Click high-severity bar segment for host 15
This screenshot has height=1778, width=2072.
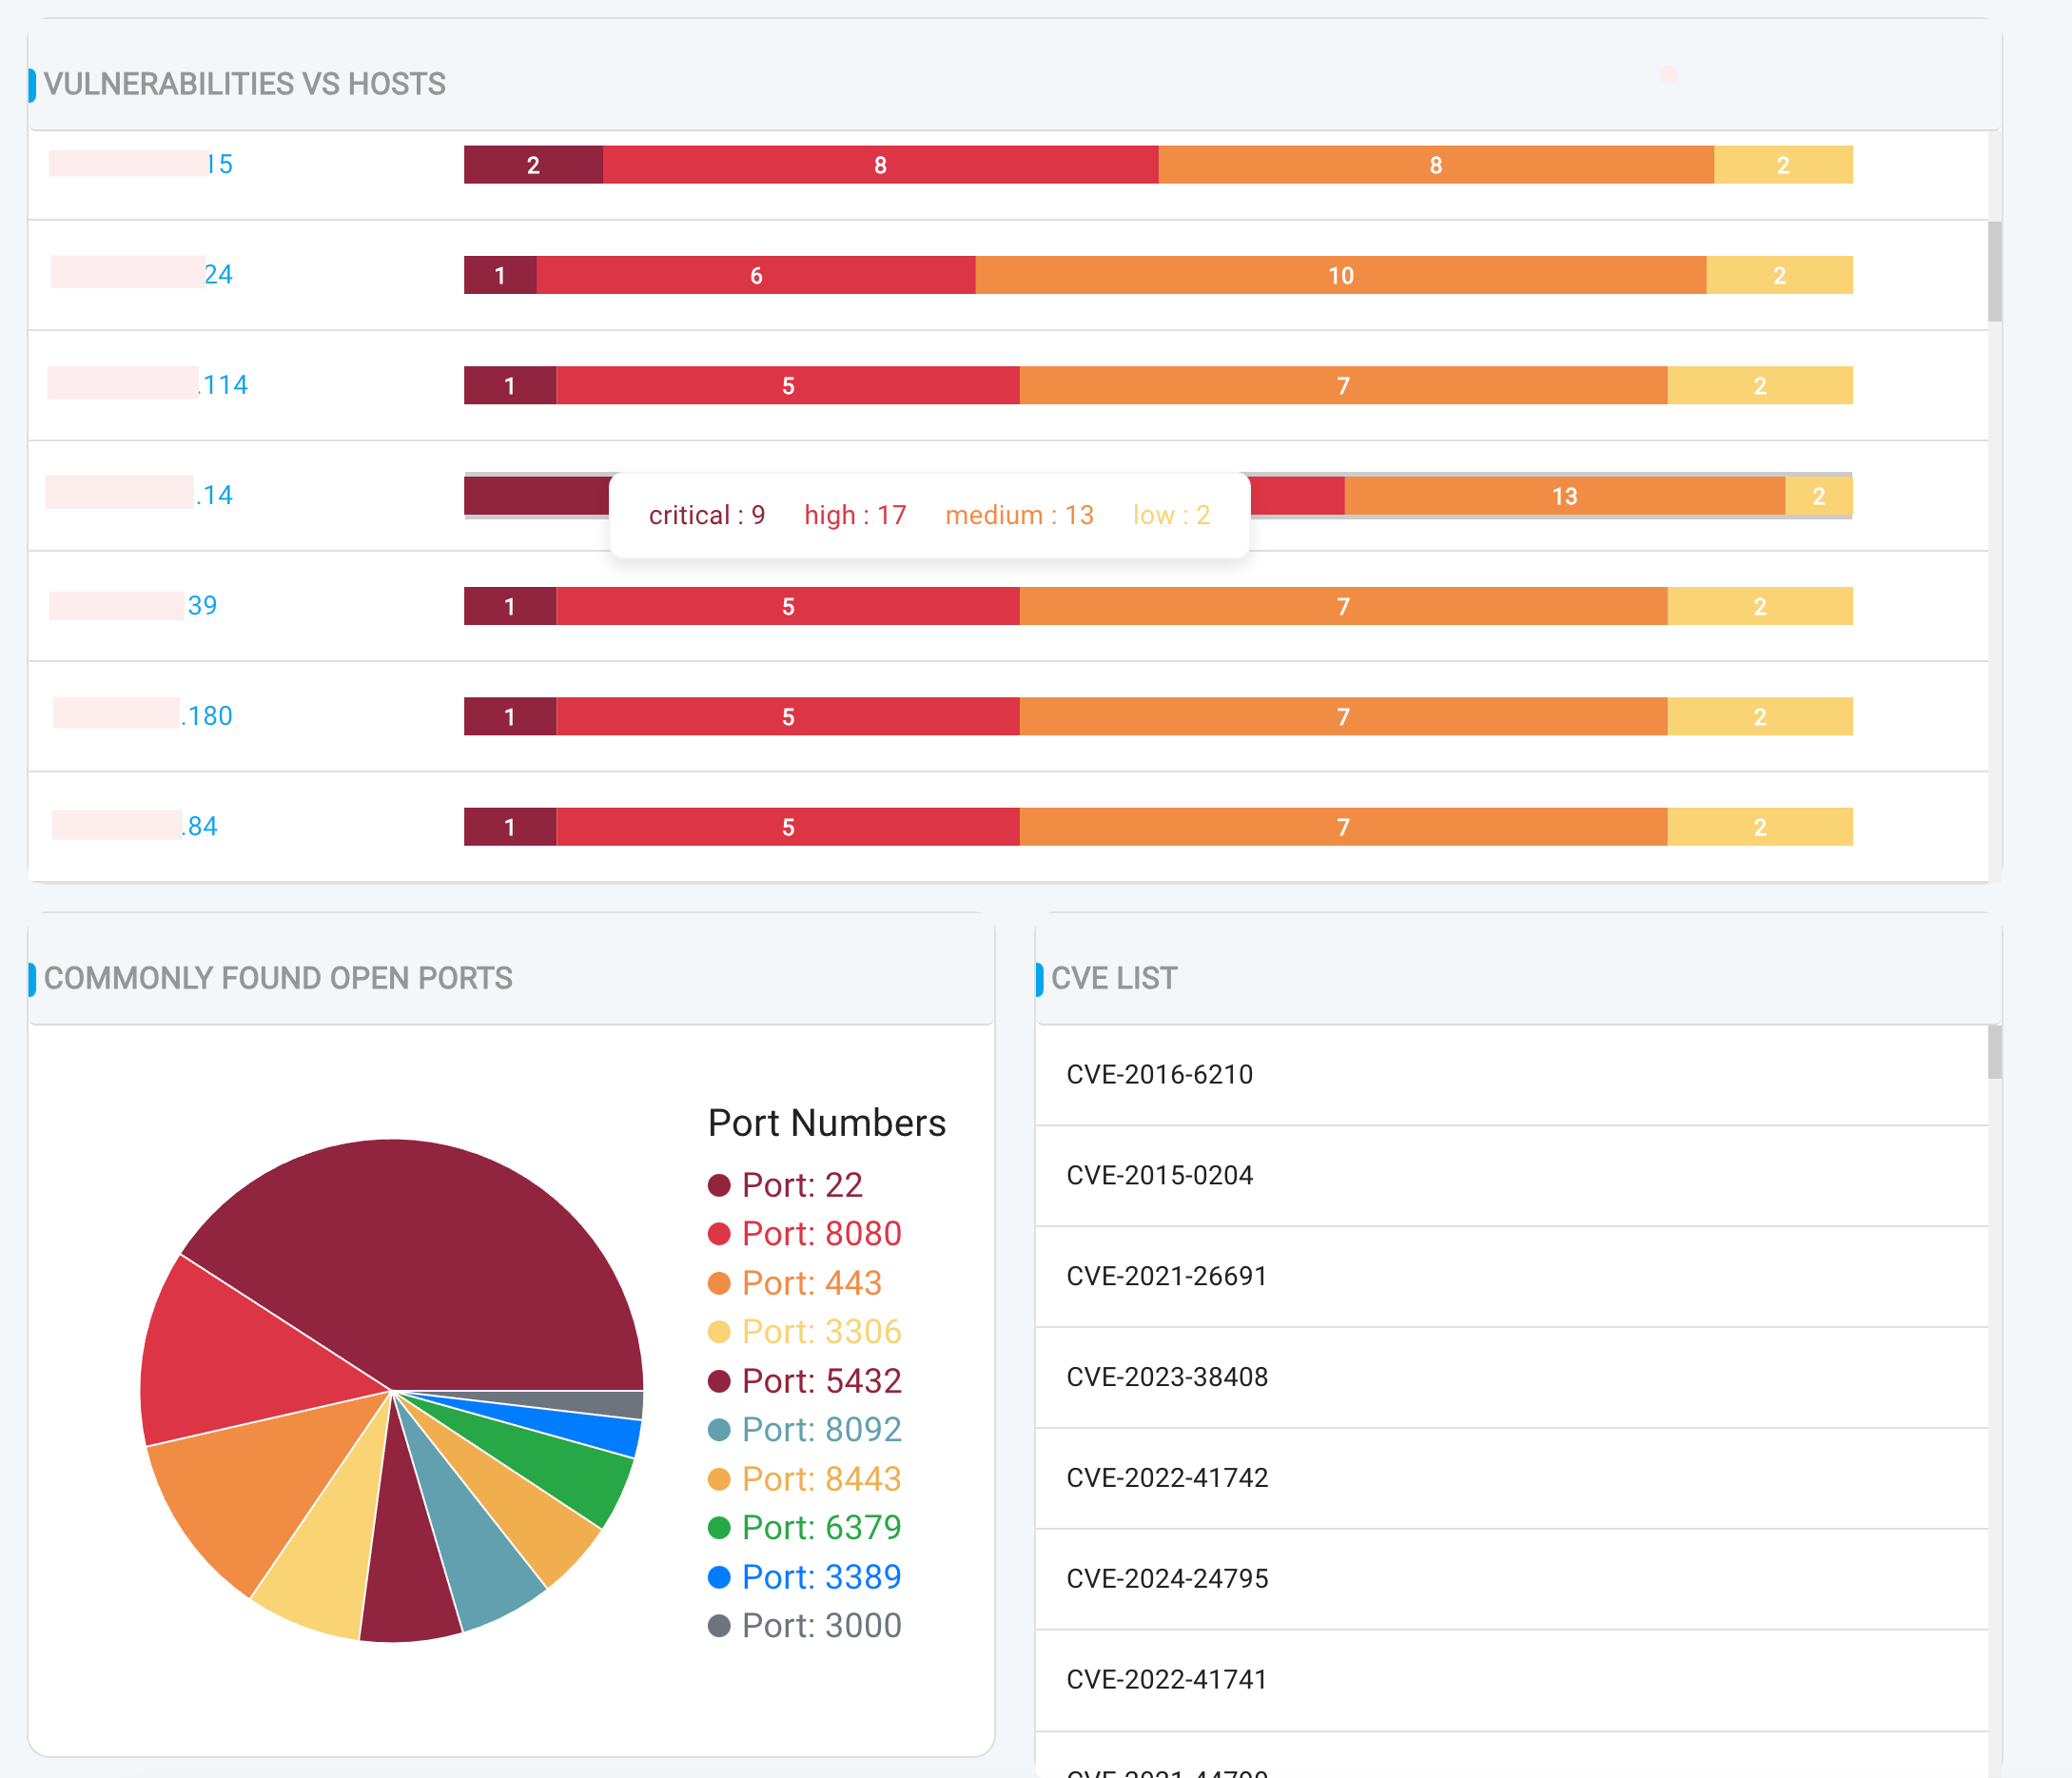coord(880,165)
